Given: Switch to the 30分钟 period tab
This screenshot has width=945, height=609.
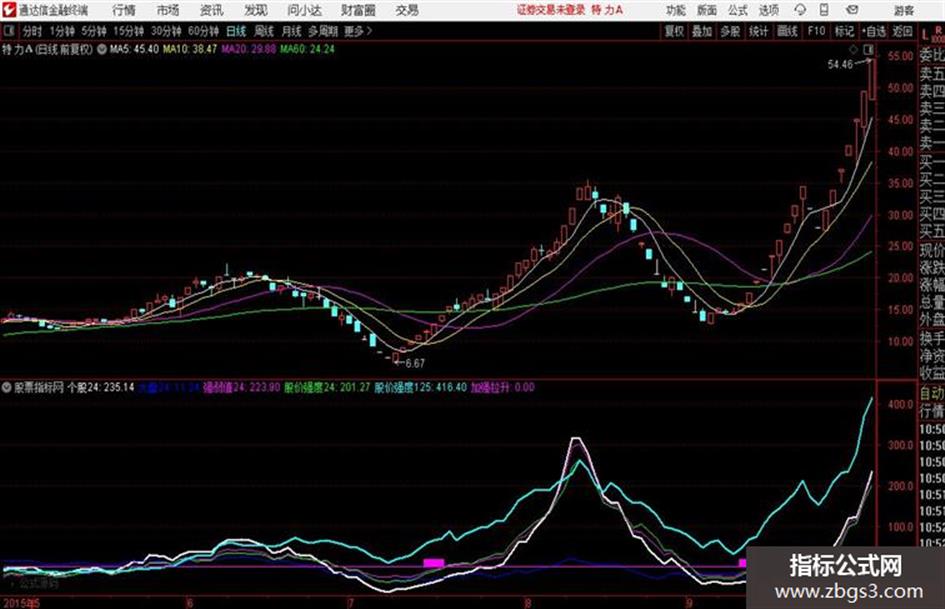Looking at the screenshot, I should [x=166, y=31].
